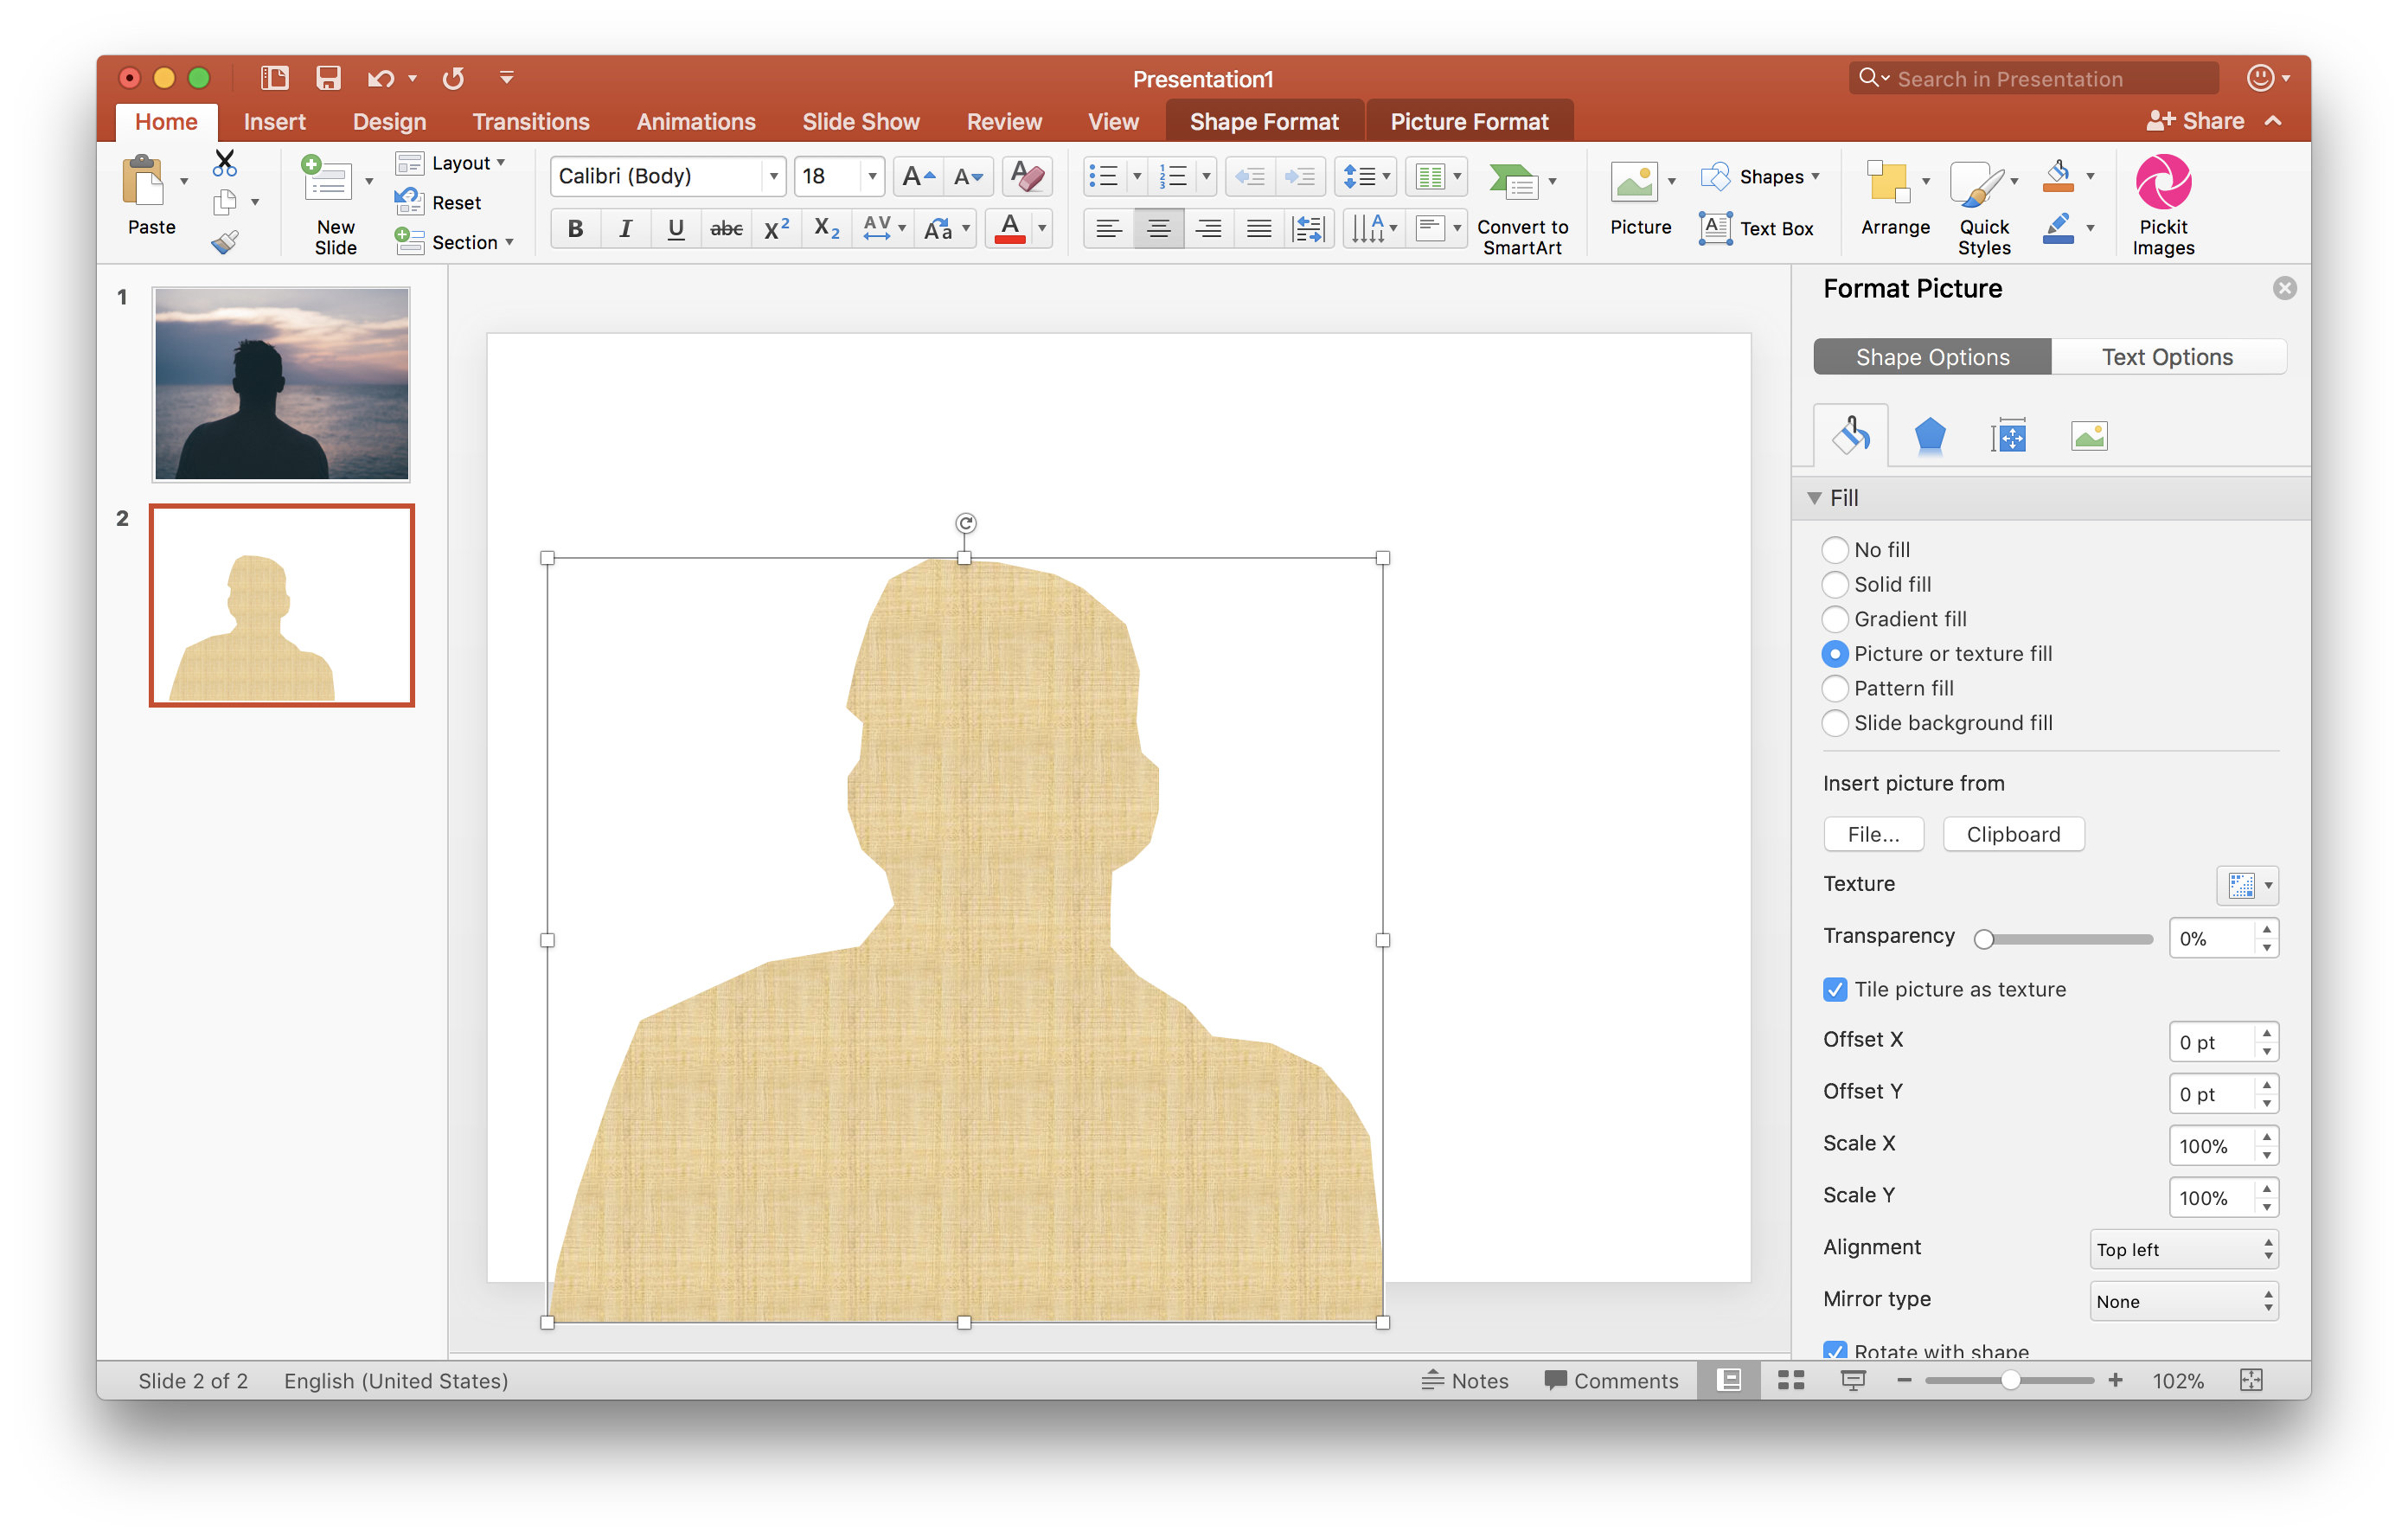This screenshot has width=2408, height=1538.
Task: Apply Italic formatting
Action: click(625, 228)
